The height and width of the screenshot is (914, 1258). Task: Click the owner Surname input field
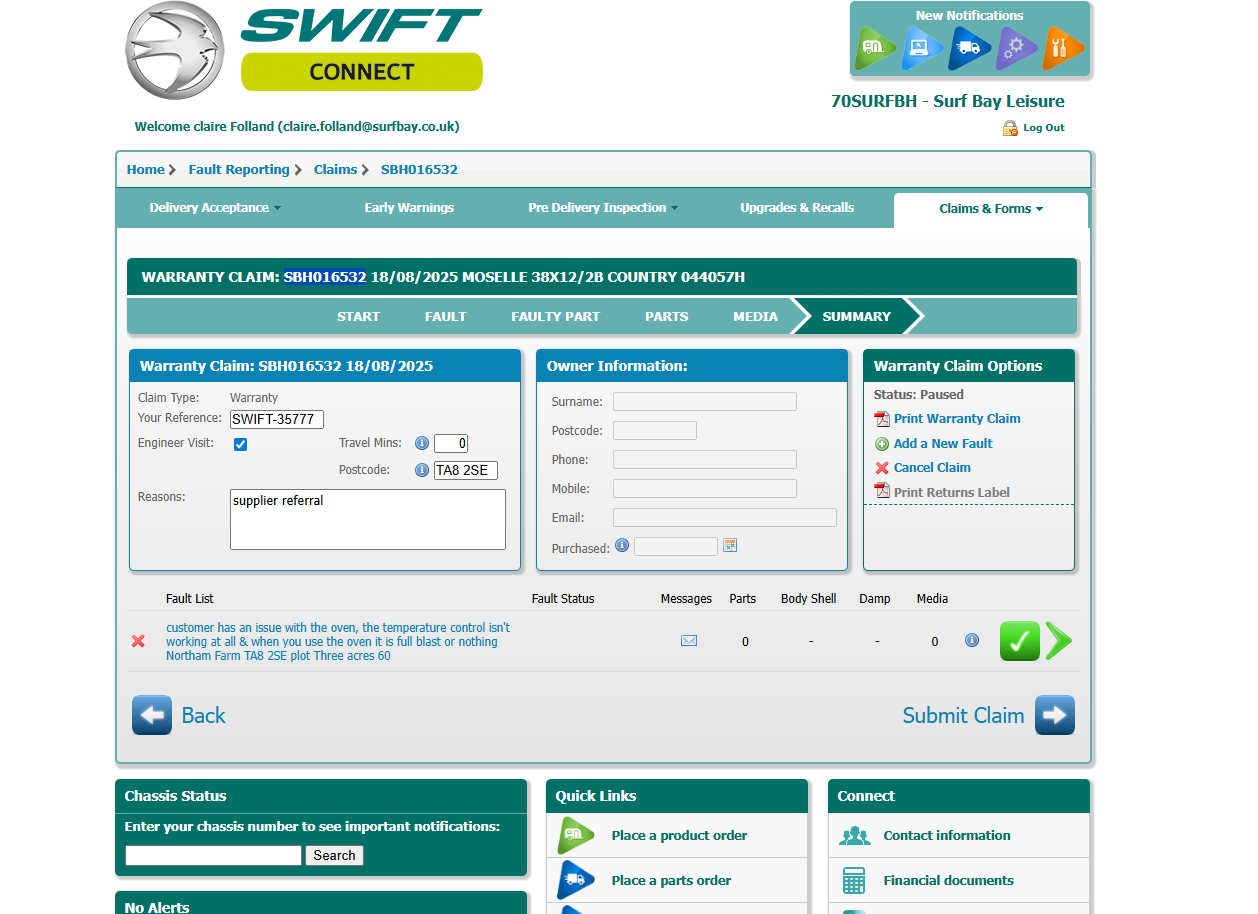click(705, 402)
